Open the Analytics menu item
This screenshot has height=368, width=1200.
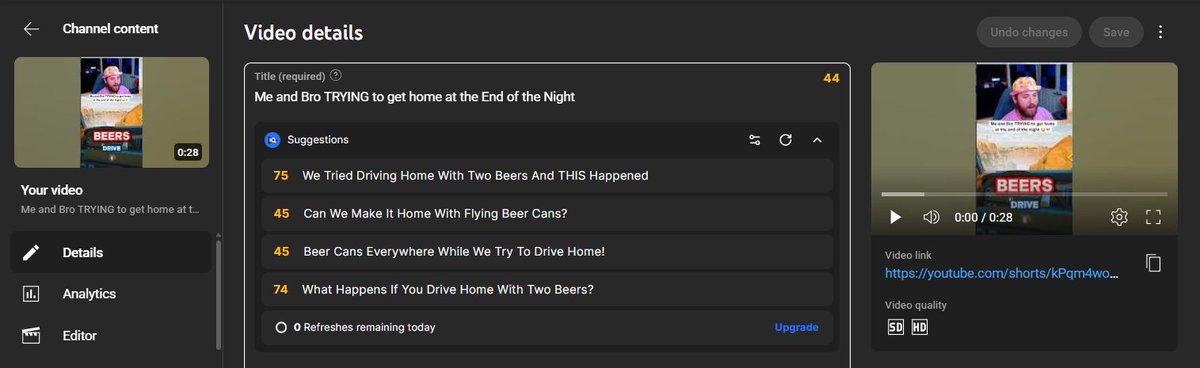click(x=111, y=294)
